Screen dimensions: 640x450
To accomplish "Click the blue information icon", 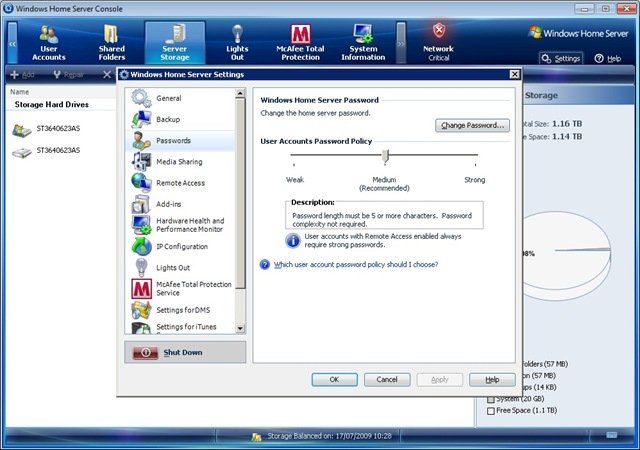I will click(293, 241).
